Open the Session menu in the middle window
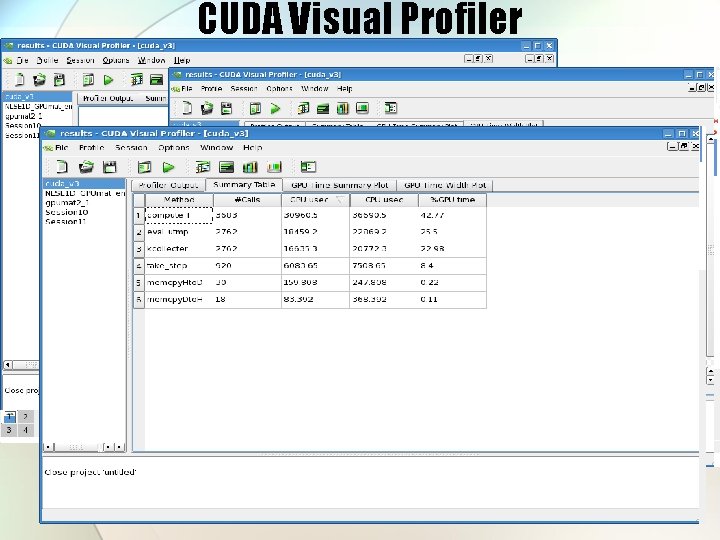This screenshot has height=540, width=720. 243,89
